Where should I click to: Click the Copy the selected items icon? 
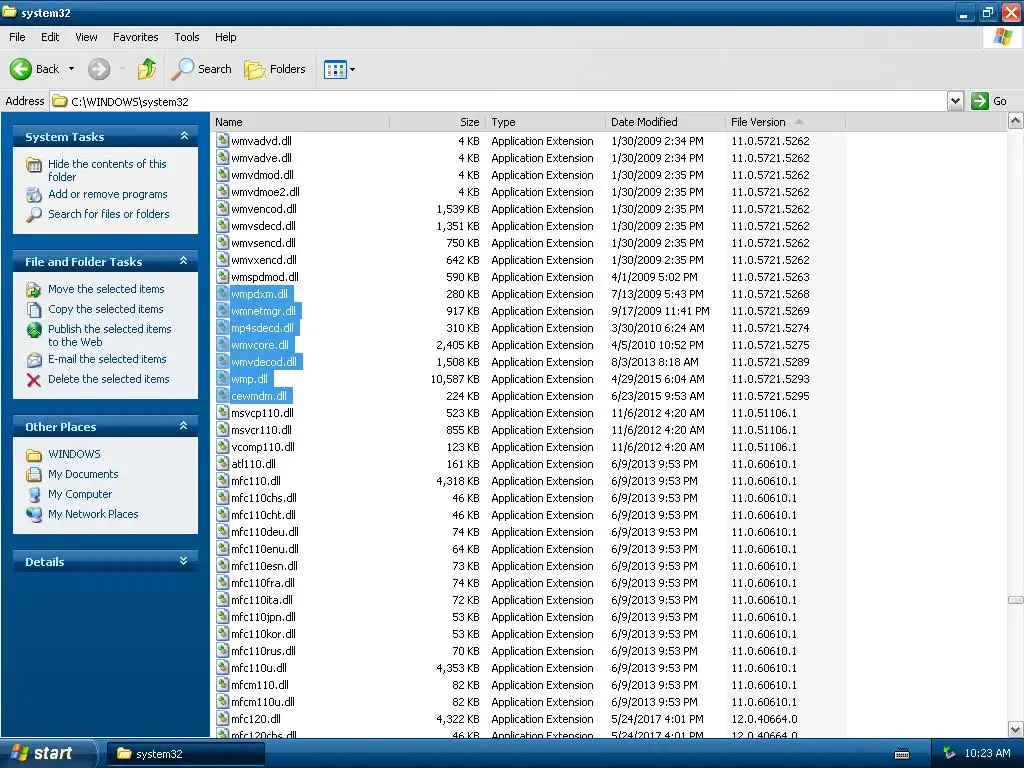coord(34,310)
